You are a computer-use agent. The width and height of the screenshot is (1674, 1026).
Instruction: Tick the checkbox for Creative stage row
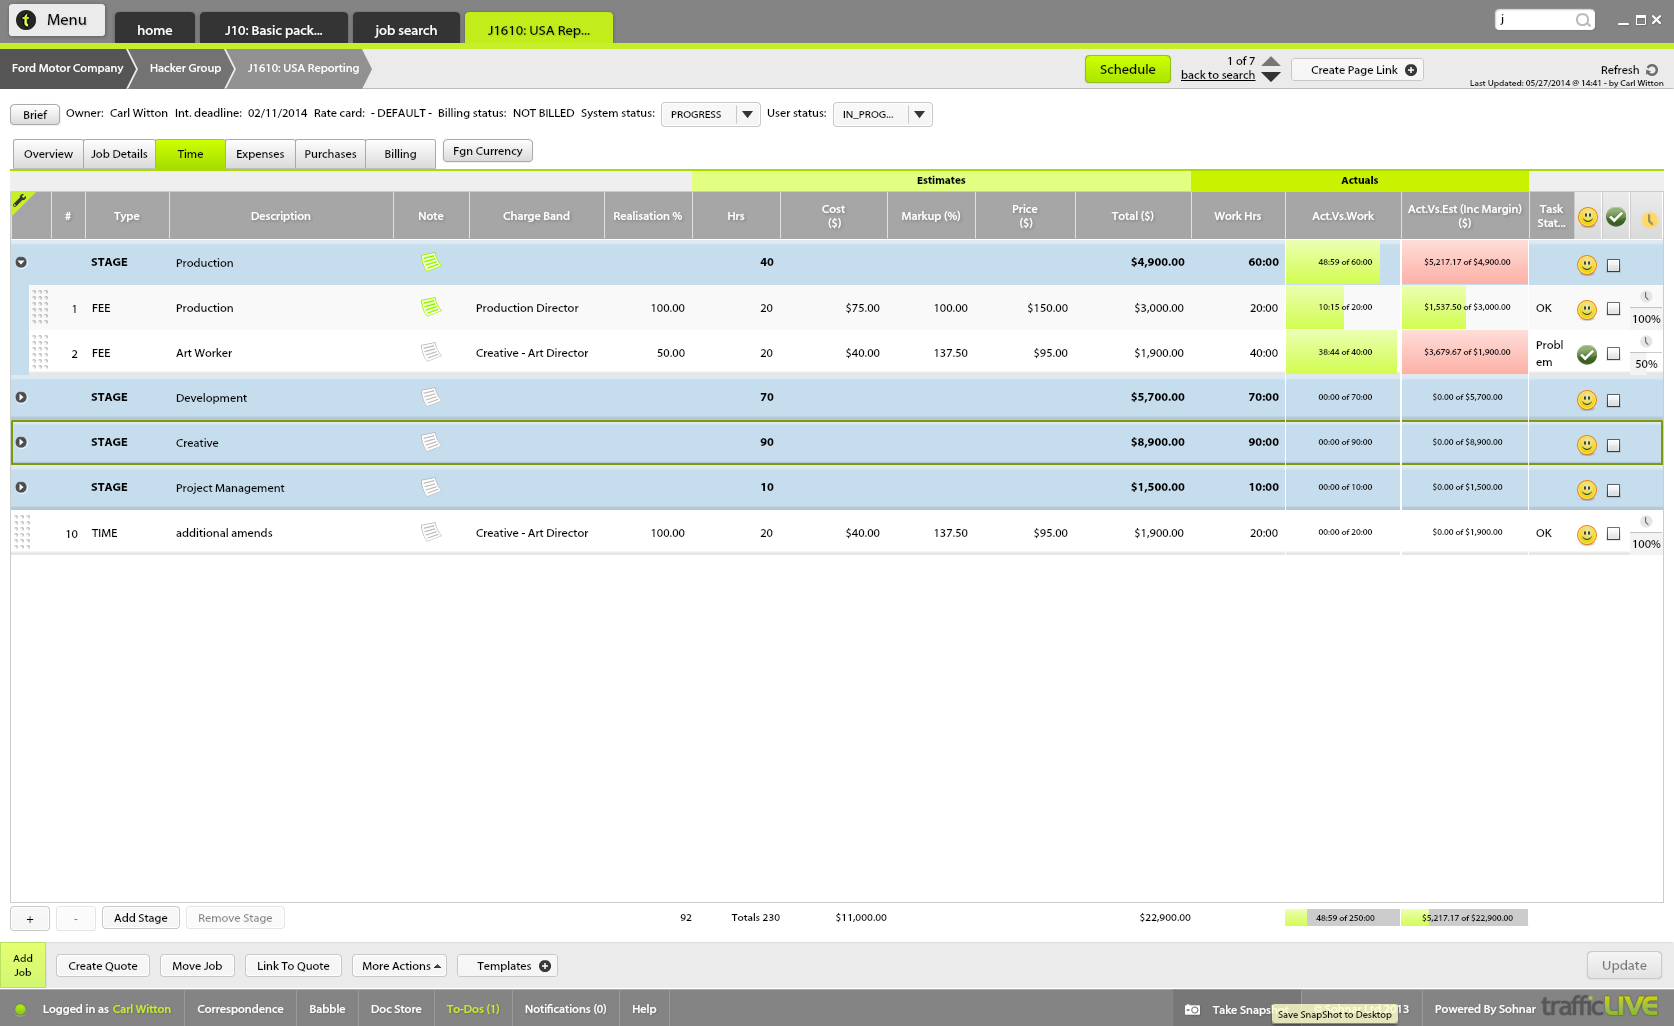click(1613, 446)
